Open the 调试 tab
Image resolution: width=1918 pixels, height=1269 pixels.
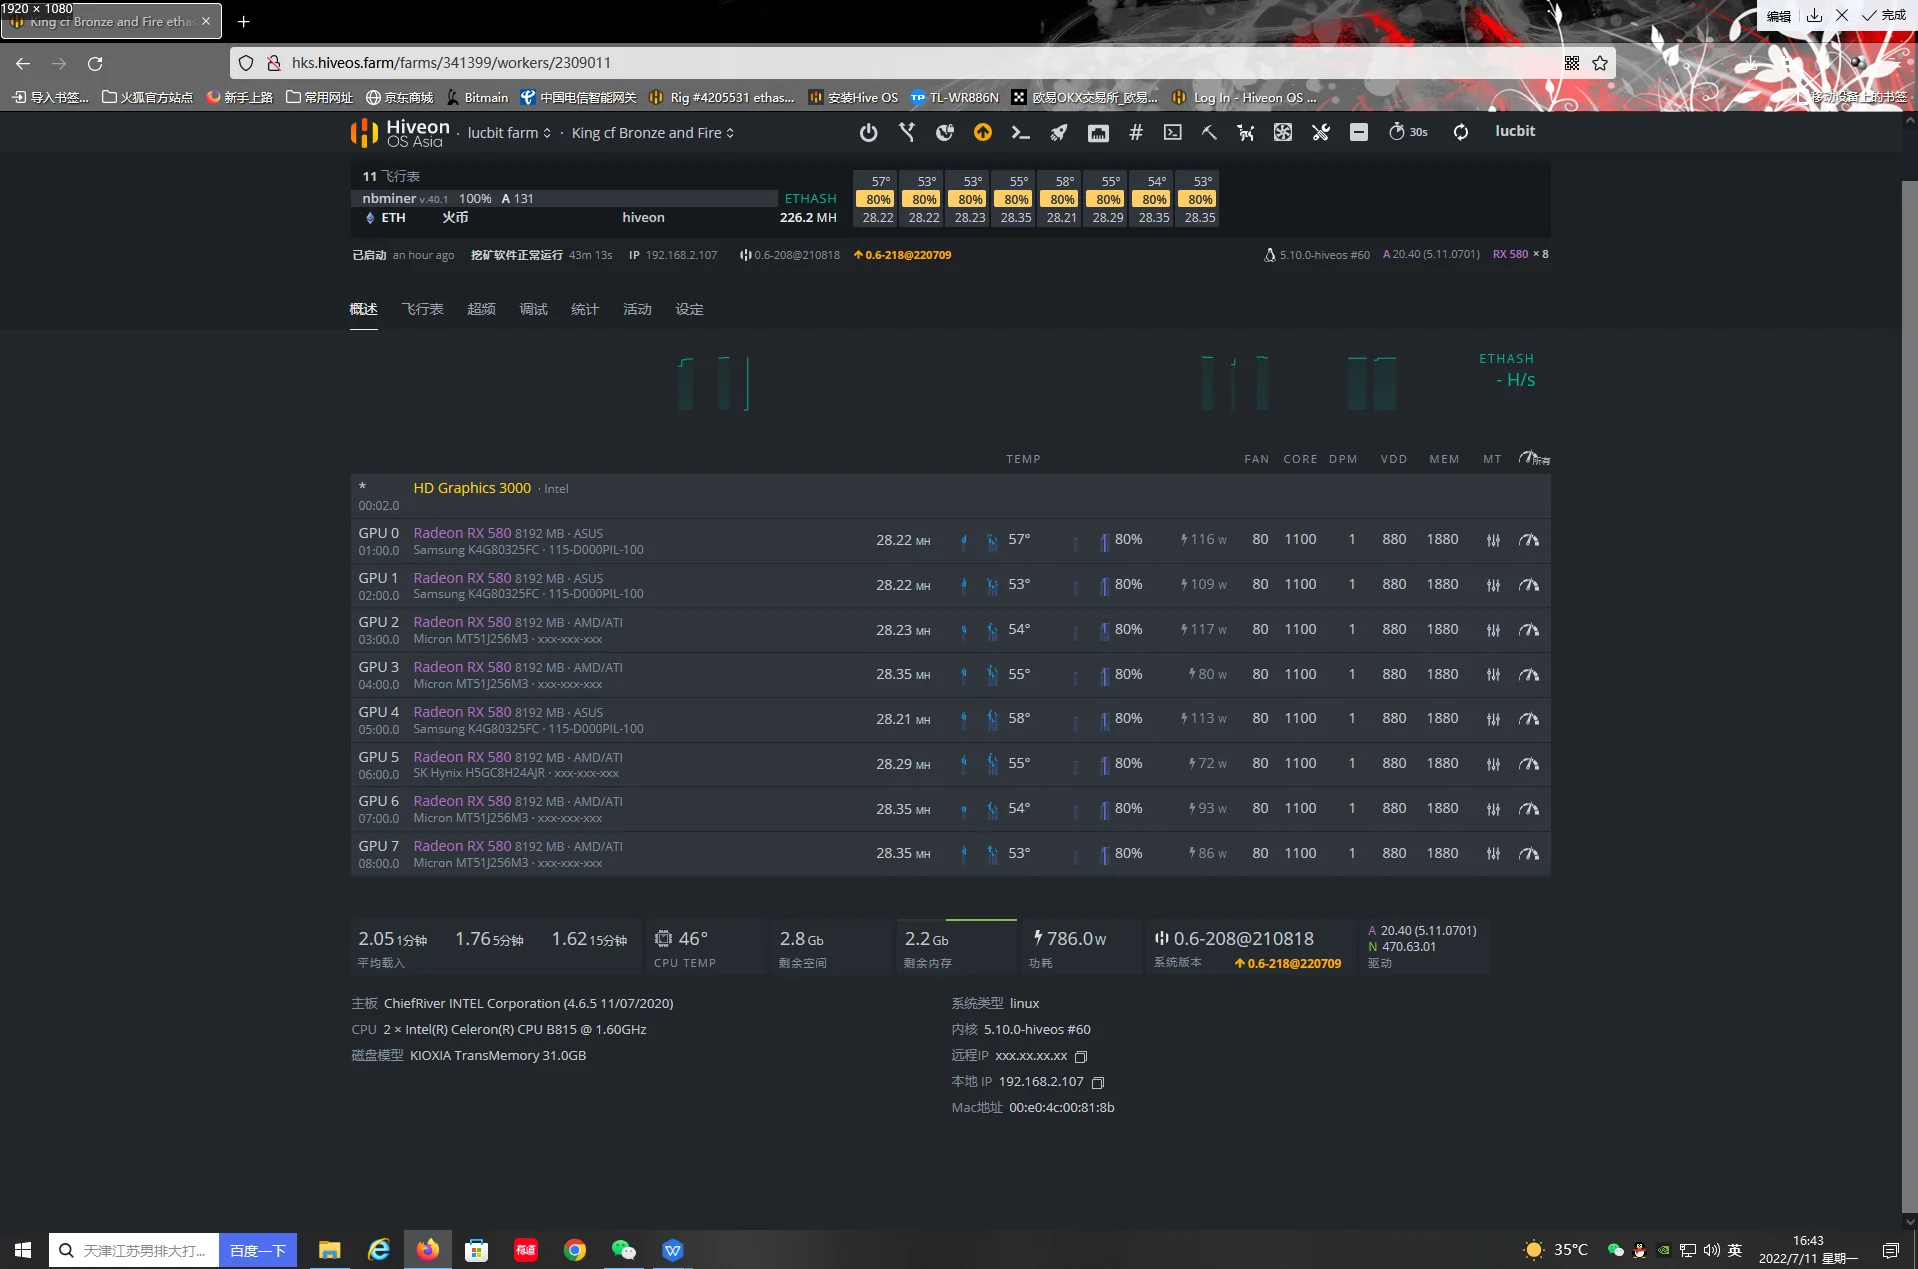(534, 309)
